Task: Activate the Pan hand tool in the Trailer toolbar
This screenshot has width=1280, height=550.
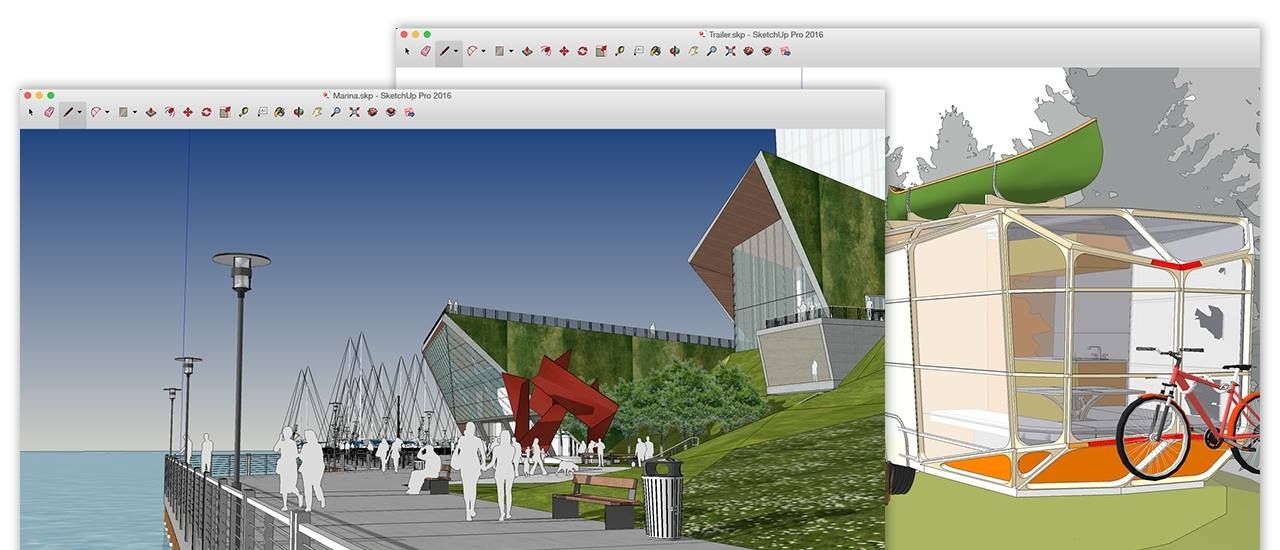Action: point(693,51)
